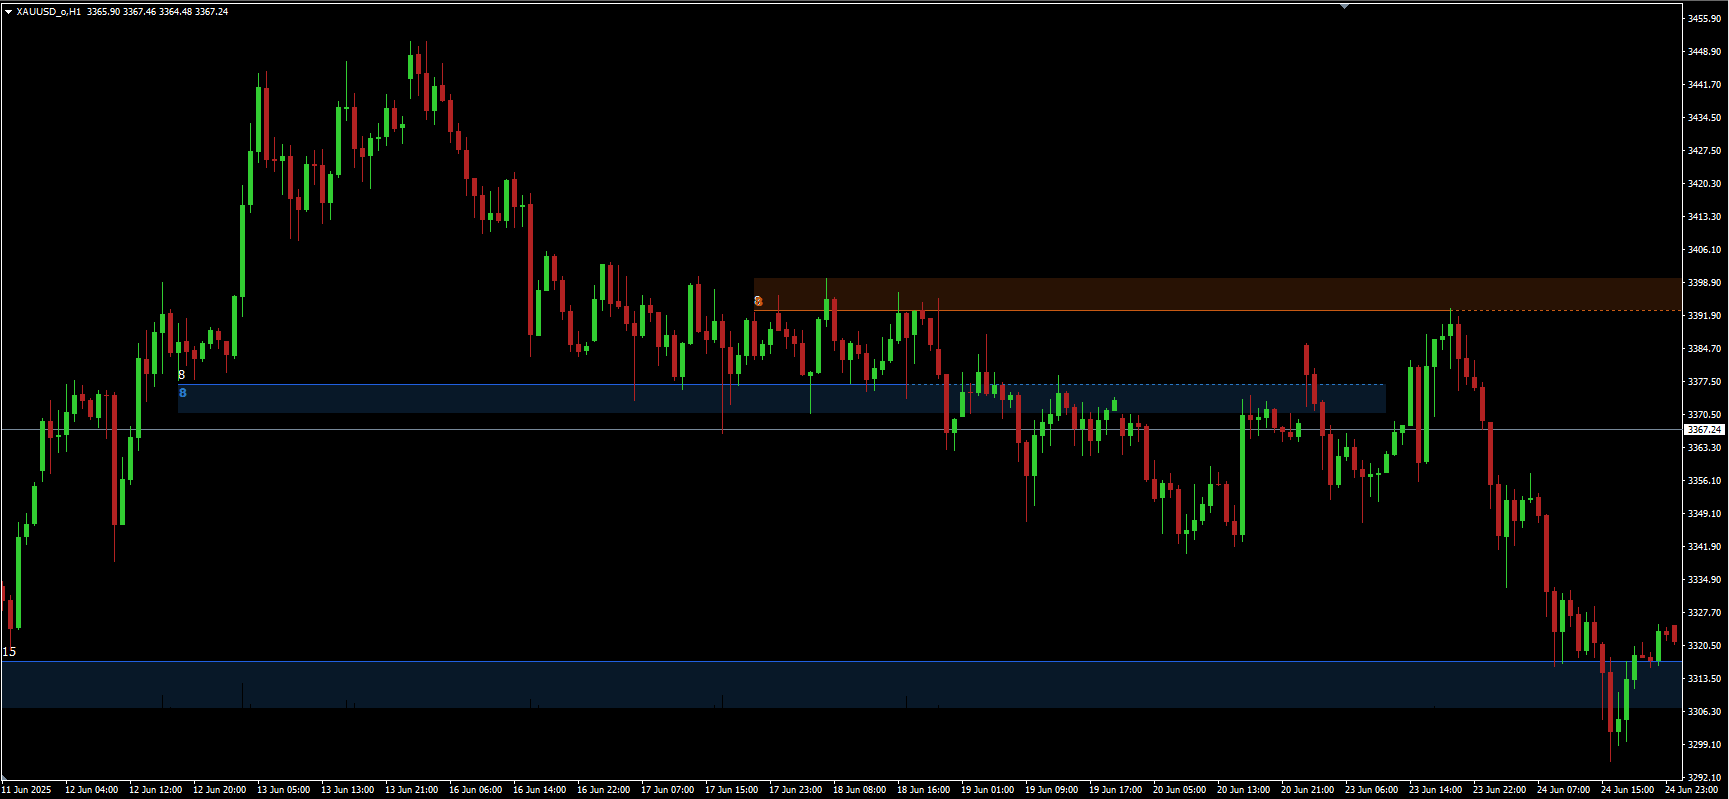Click the 13 Jun 21:00 time label
The width and height of the screenshot is (1729, 799).
click(x=411, y=790)
